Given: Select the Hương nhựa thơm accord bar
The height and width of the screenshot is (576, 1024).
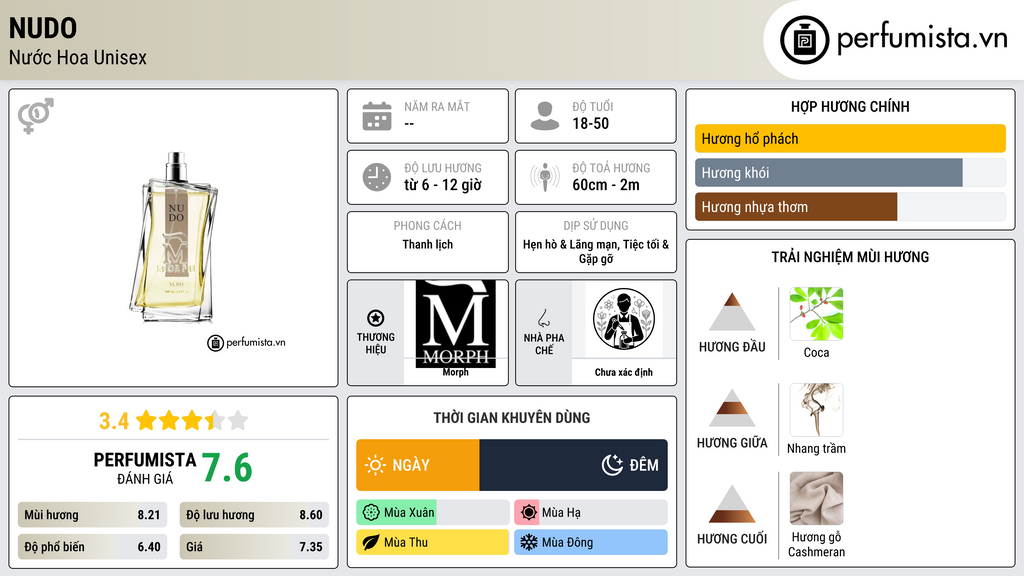Looking at the screenshot, I should point(850,206).
